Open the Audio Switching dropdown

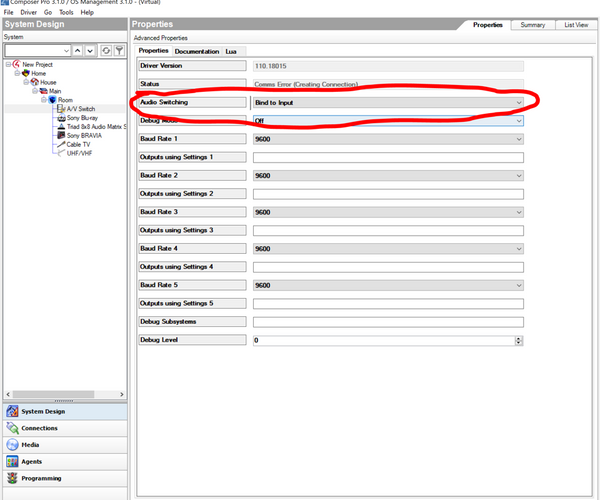click(x=518, y=103)
